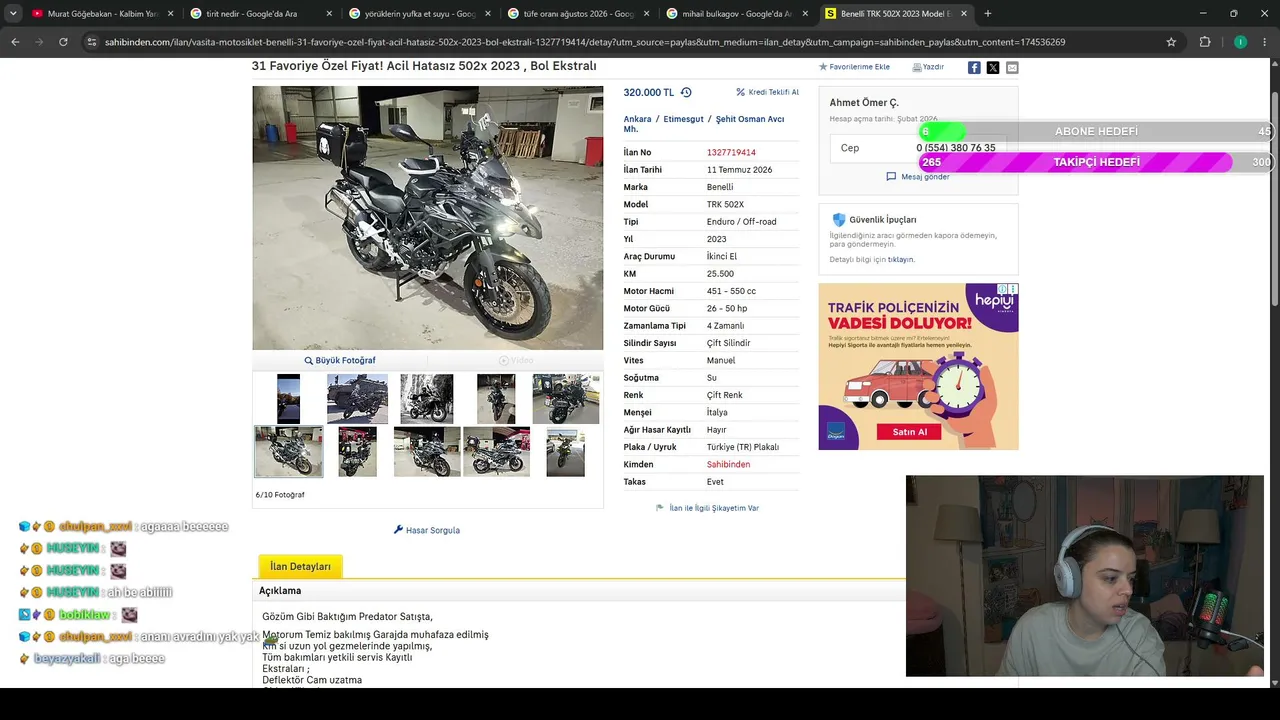
Task: Open Büyük Fotoğraf enlarged view
Action: tap(340, 360)
